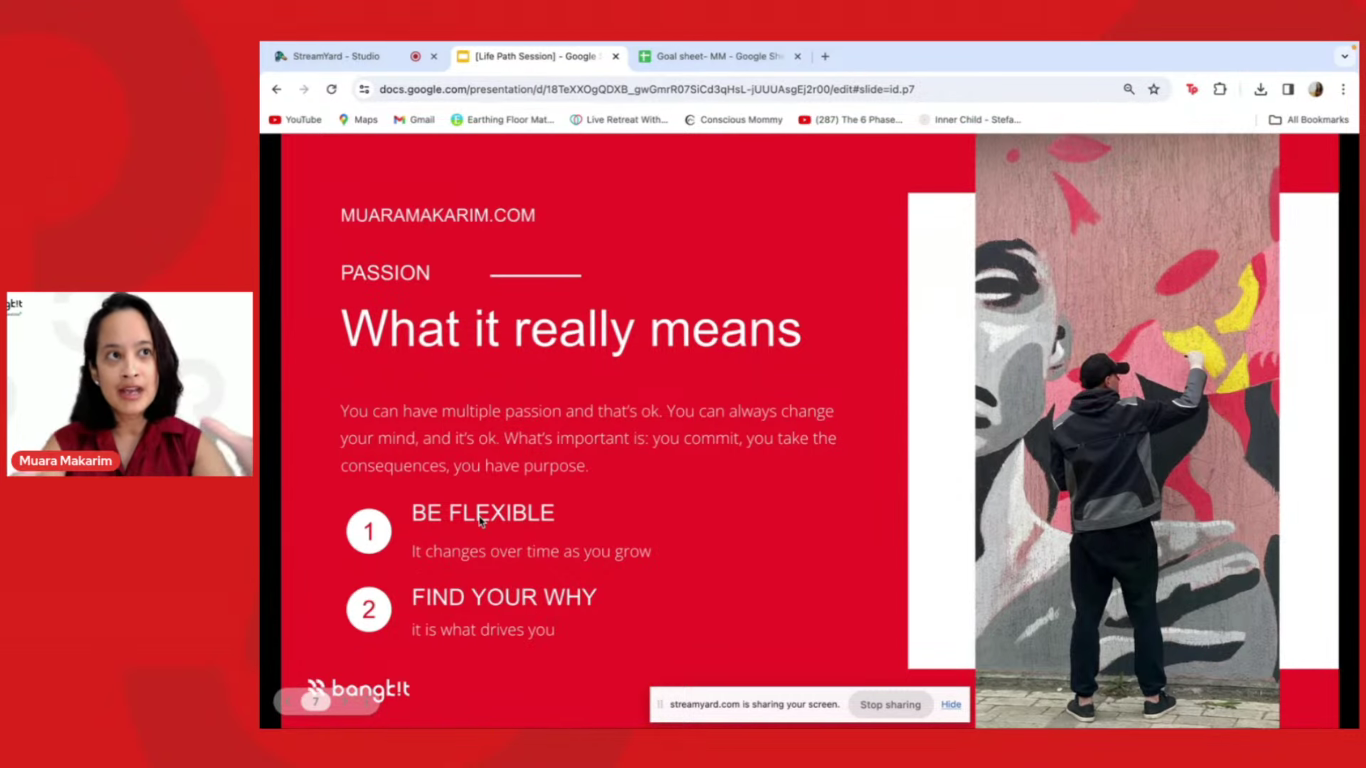Bookmark this page with the star icon
The height and width of the screenshot is (768, 1366).
[x=1154, y=89]
